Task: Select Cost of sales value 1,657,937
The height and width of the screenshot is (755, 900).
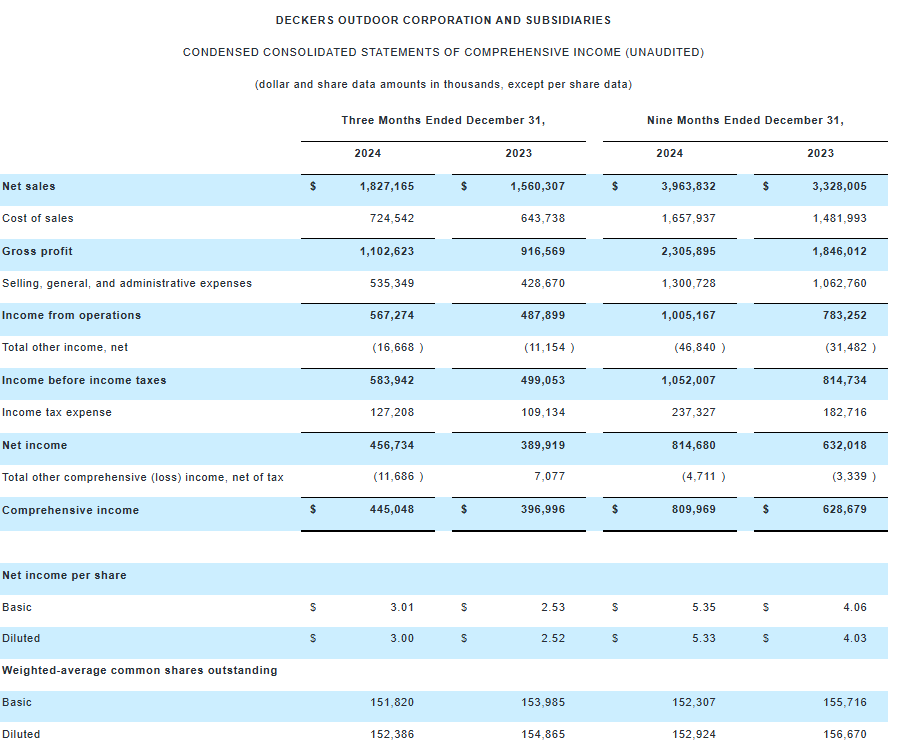Action: click(x=689, y=218)
